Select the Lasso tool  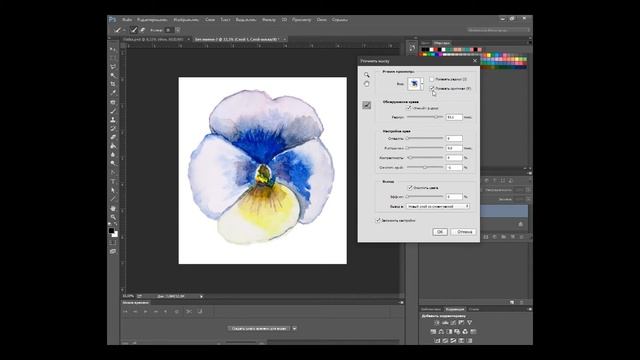click(x=113, y=67)
